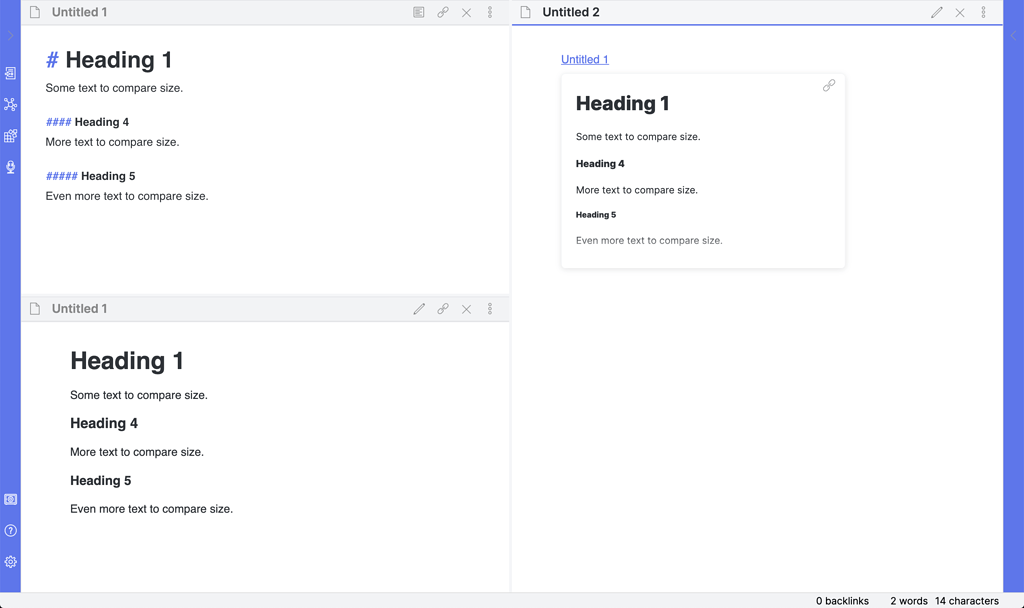Click 0 backlinks in the status bar
Screen dimensions: 1024x608
[842, 601]
